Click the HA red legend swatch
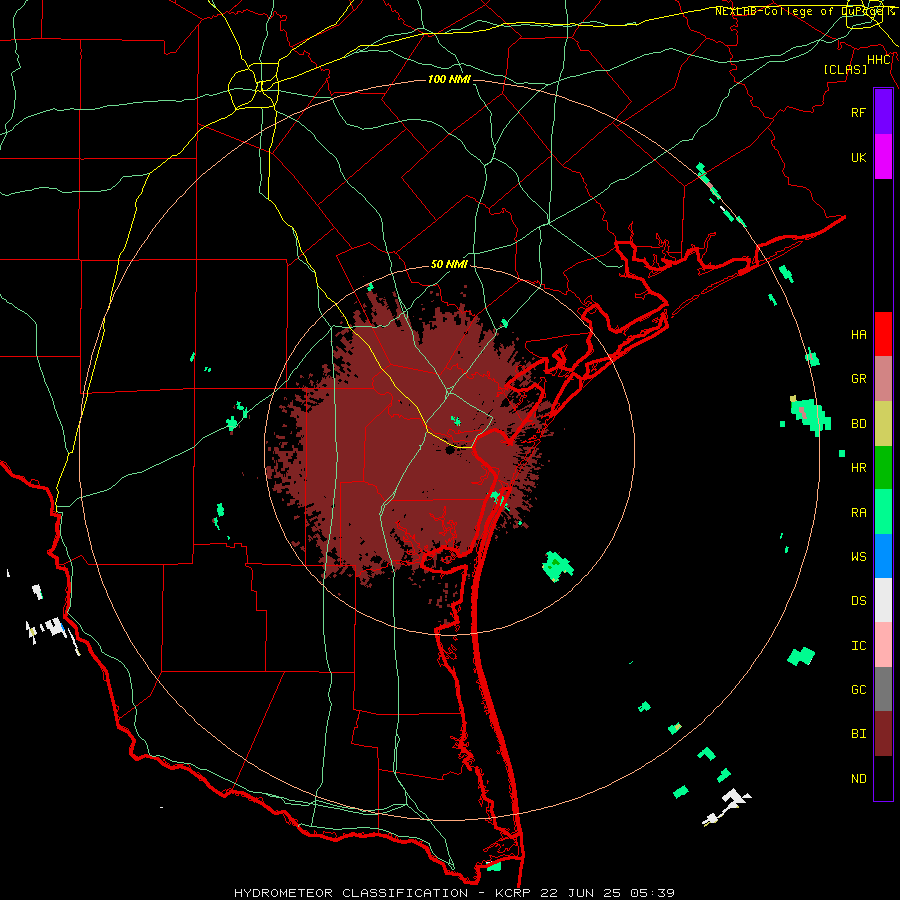The height and width of the screenshot is (900, 900). (883, 334)
